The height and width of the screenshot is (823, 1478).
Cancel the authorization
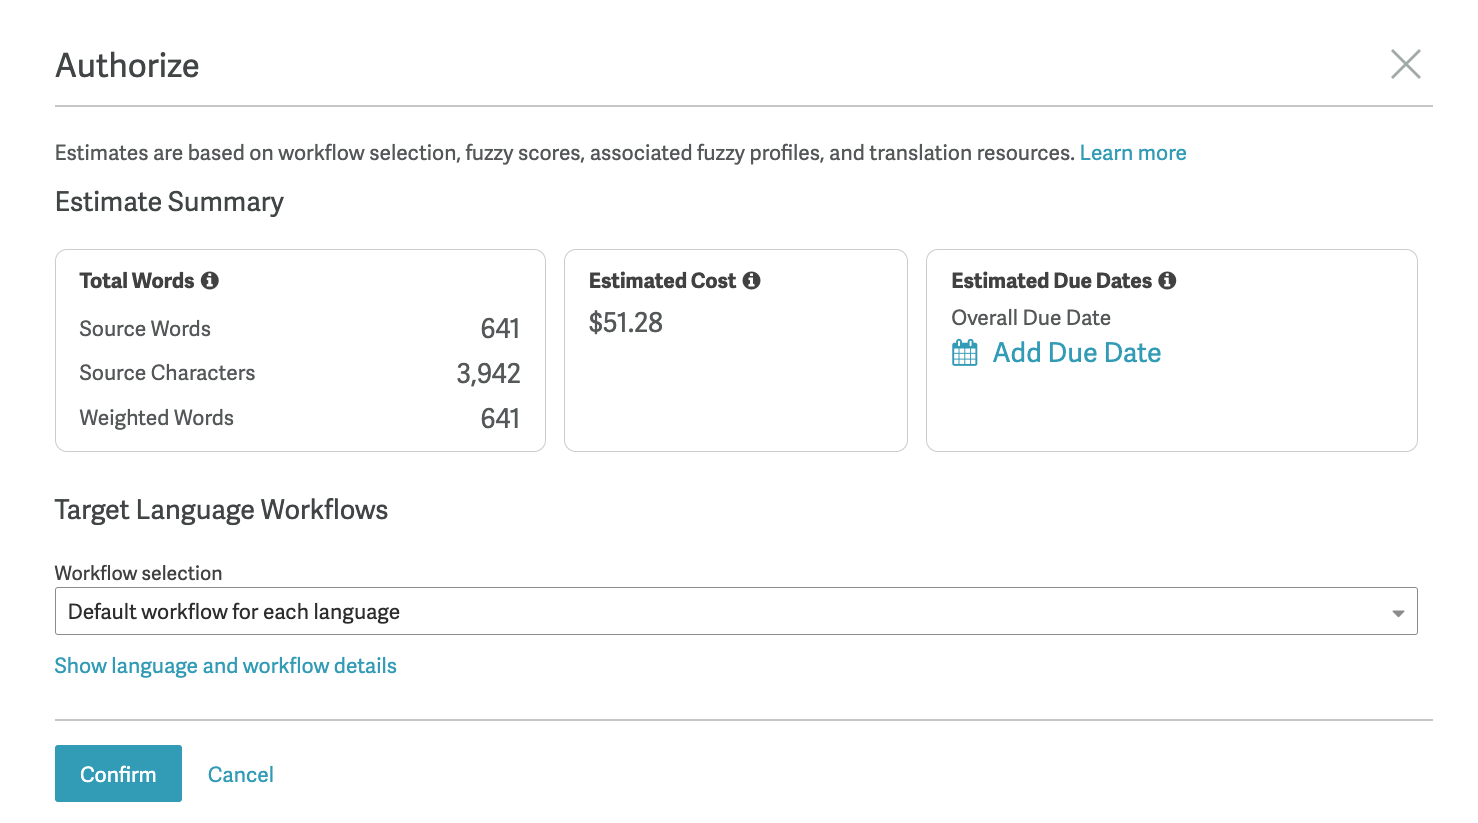coord(240,774)
